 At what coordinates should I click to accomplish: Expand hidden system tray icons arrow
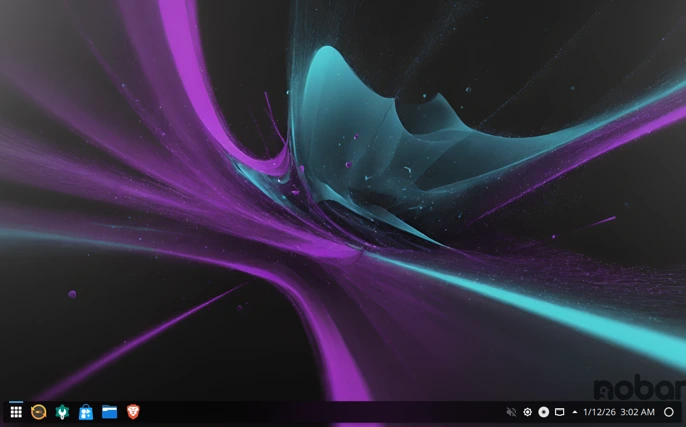tap(574, 412)
